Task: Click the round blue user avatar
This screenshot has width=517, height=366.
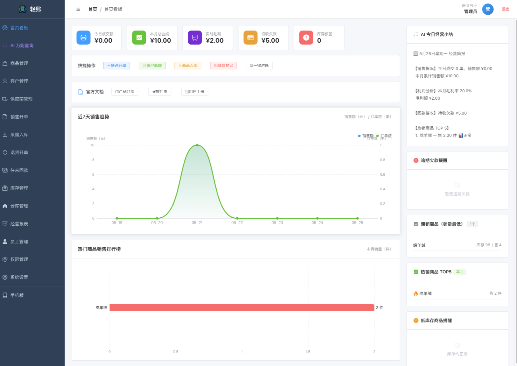Action: click(488, 9)
